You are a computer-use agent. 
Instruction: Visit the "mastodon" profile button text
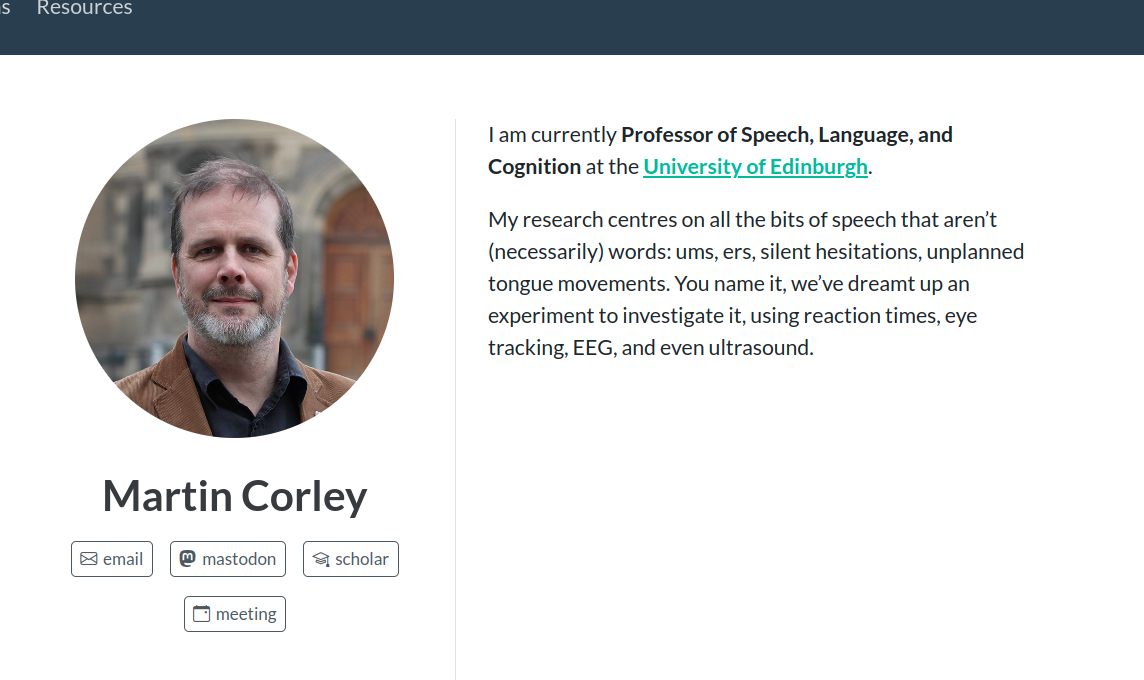[x=239, y=559]
